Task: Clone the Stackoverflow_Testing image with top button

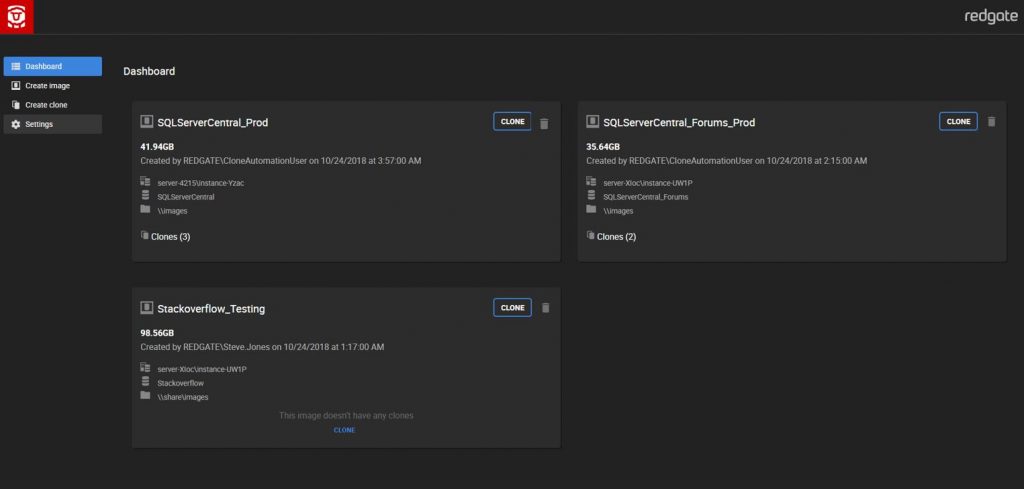Action: (x=512, y=308)
